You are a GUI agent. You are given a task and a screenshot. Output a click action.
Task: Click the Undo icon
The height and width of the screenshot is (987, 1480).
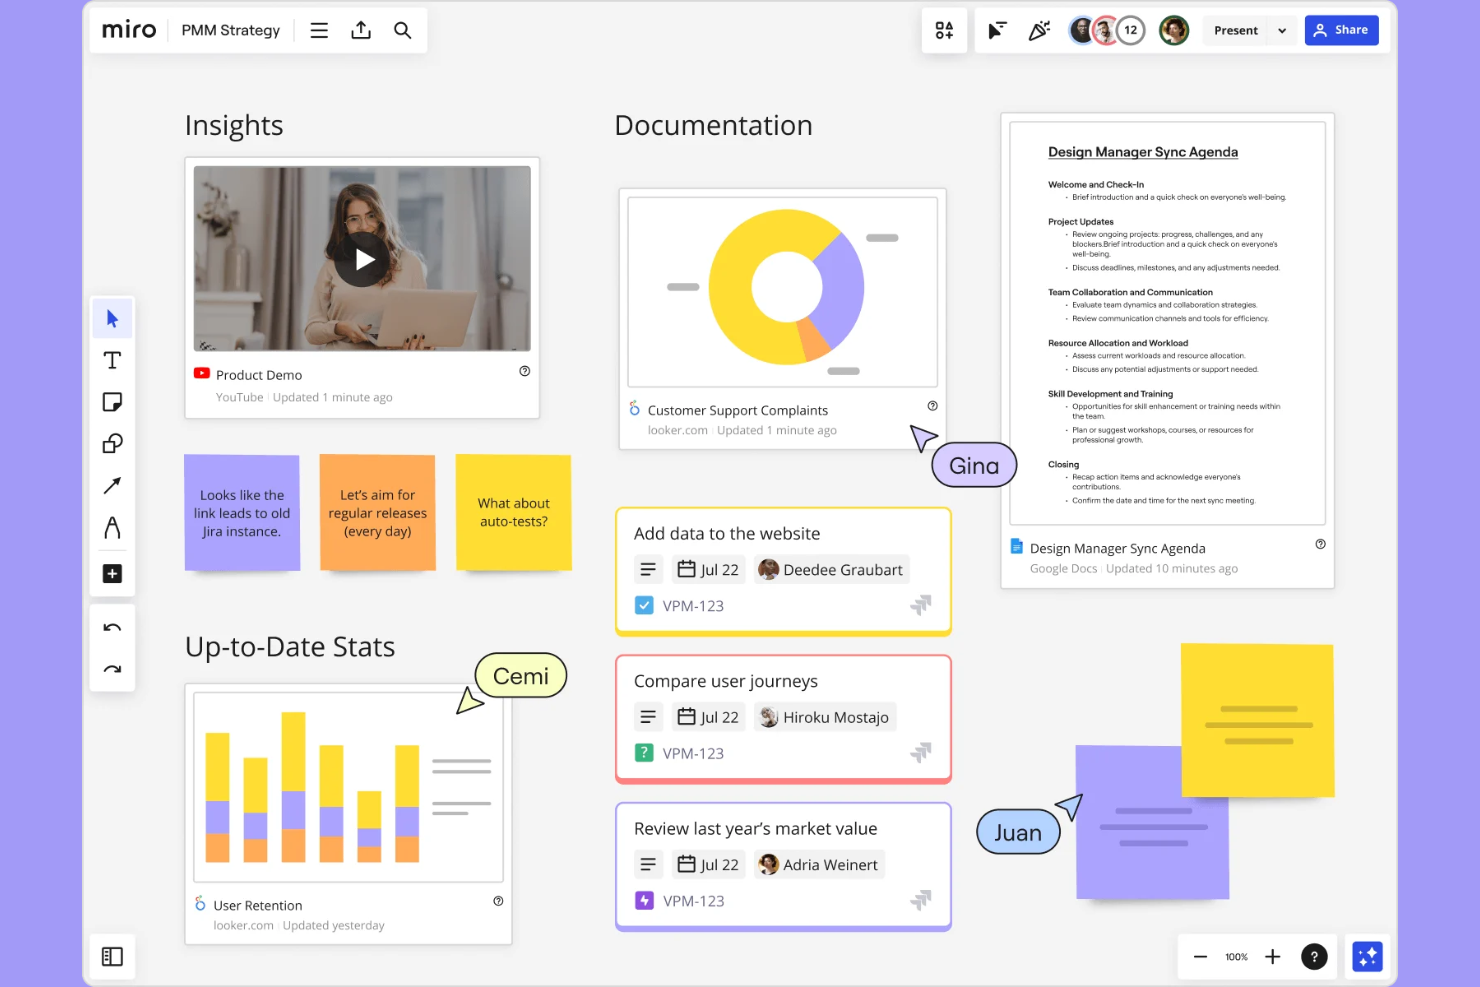[112, 627]
